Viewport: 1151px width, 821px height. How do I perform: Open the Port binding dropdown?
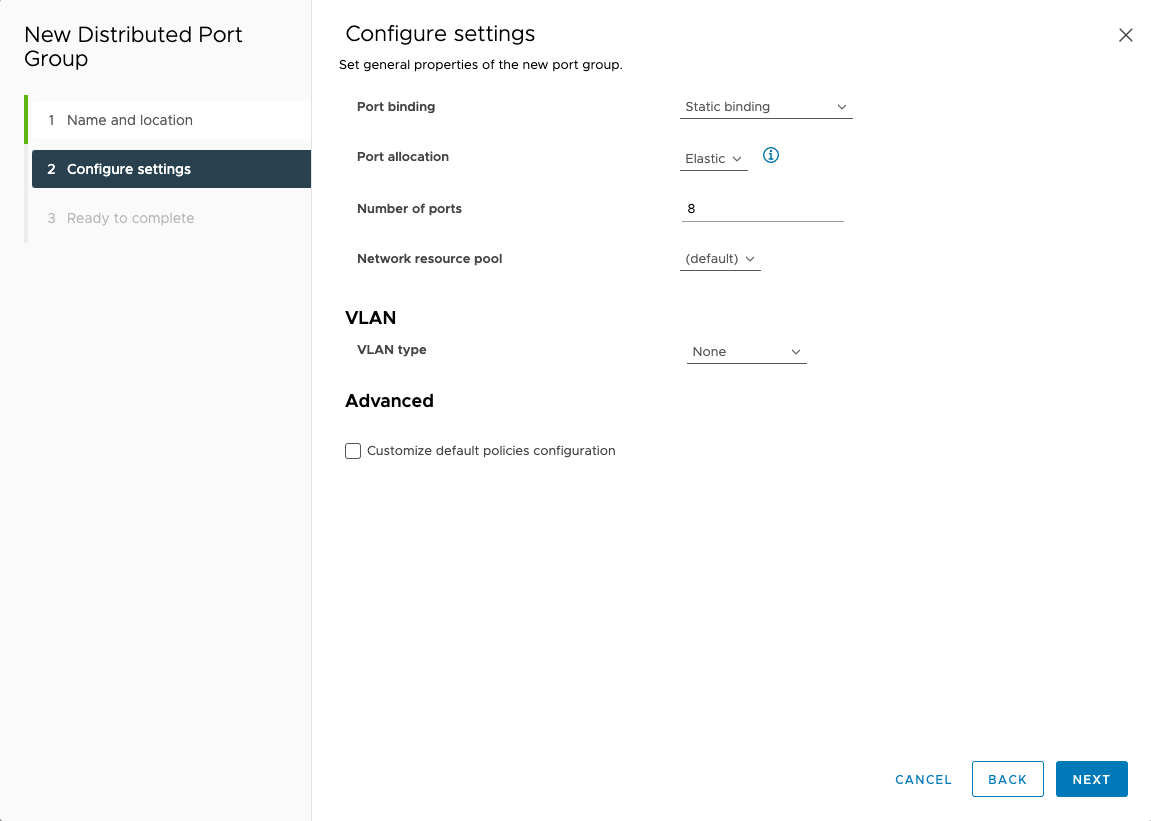point(766,106)
